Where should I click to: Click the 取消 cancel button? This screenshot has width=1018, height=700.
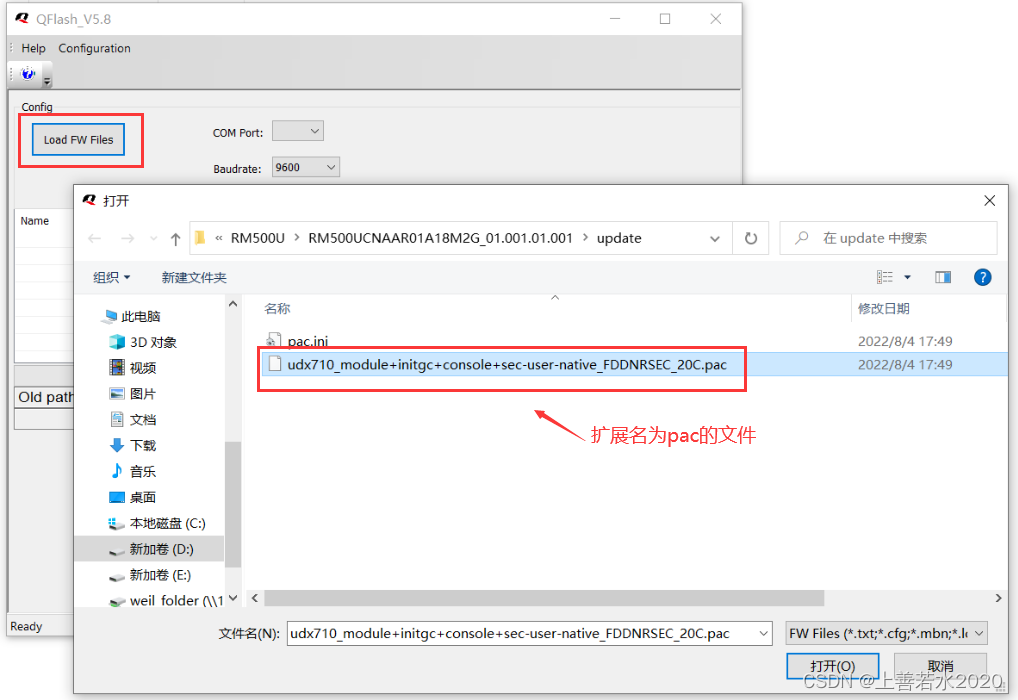coord(940,666)
